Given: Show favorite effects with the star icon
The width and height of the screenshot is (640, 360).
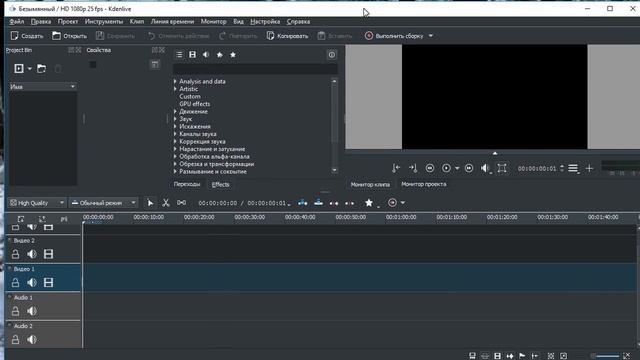Looking at the screenshot, I should click(233, 55).
